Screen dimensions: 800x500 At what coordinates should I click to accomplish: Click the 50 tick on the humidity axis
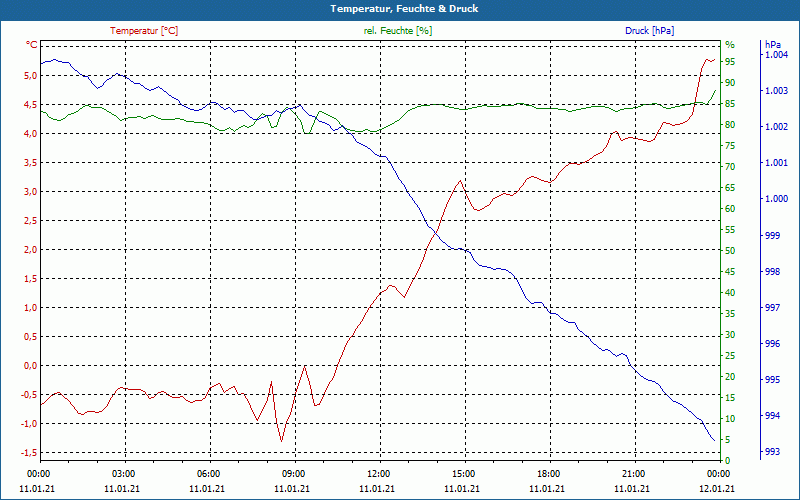(x=730, y=251)
